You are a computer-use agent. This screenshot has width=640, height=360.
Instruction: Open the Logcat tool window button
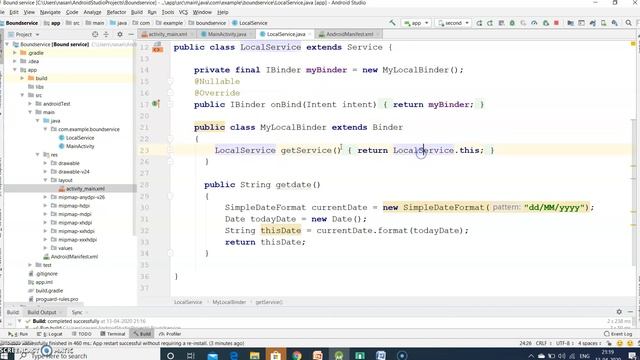coord(50,334)
